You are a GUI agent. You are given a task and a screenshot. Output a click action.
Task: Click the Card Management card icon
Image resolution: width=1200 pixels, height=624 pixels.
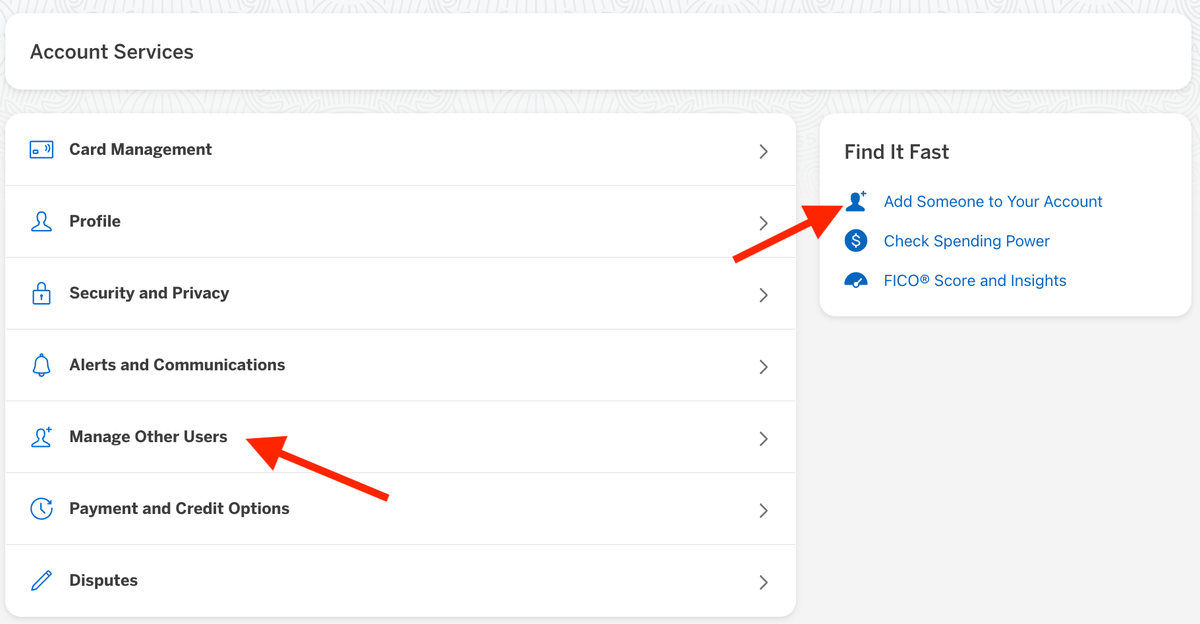click(x=41, y=150)
